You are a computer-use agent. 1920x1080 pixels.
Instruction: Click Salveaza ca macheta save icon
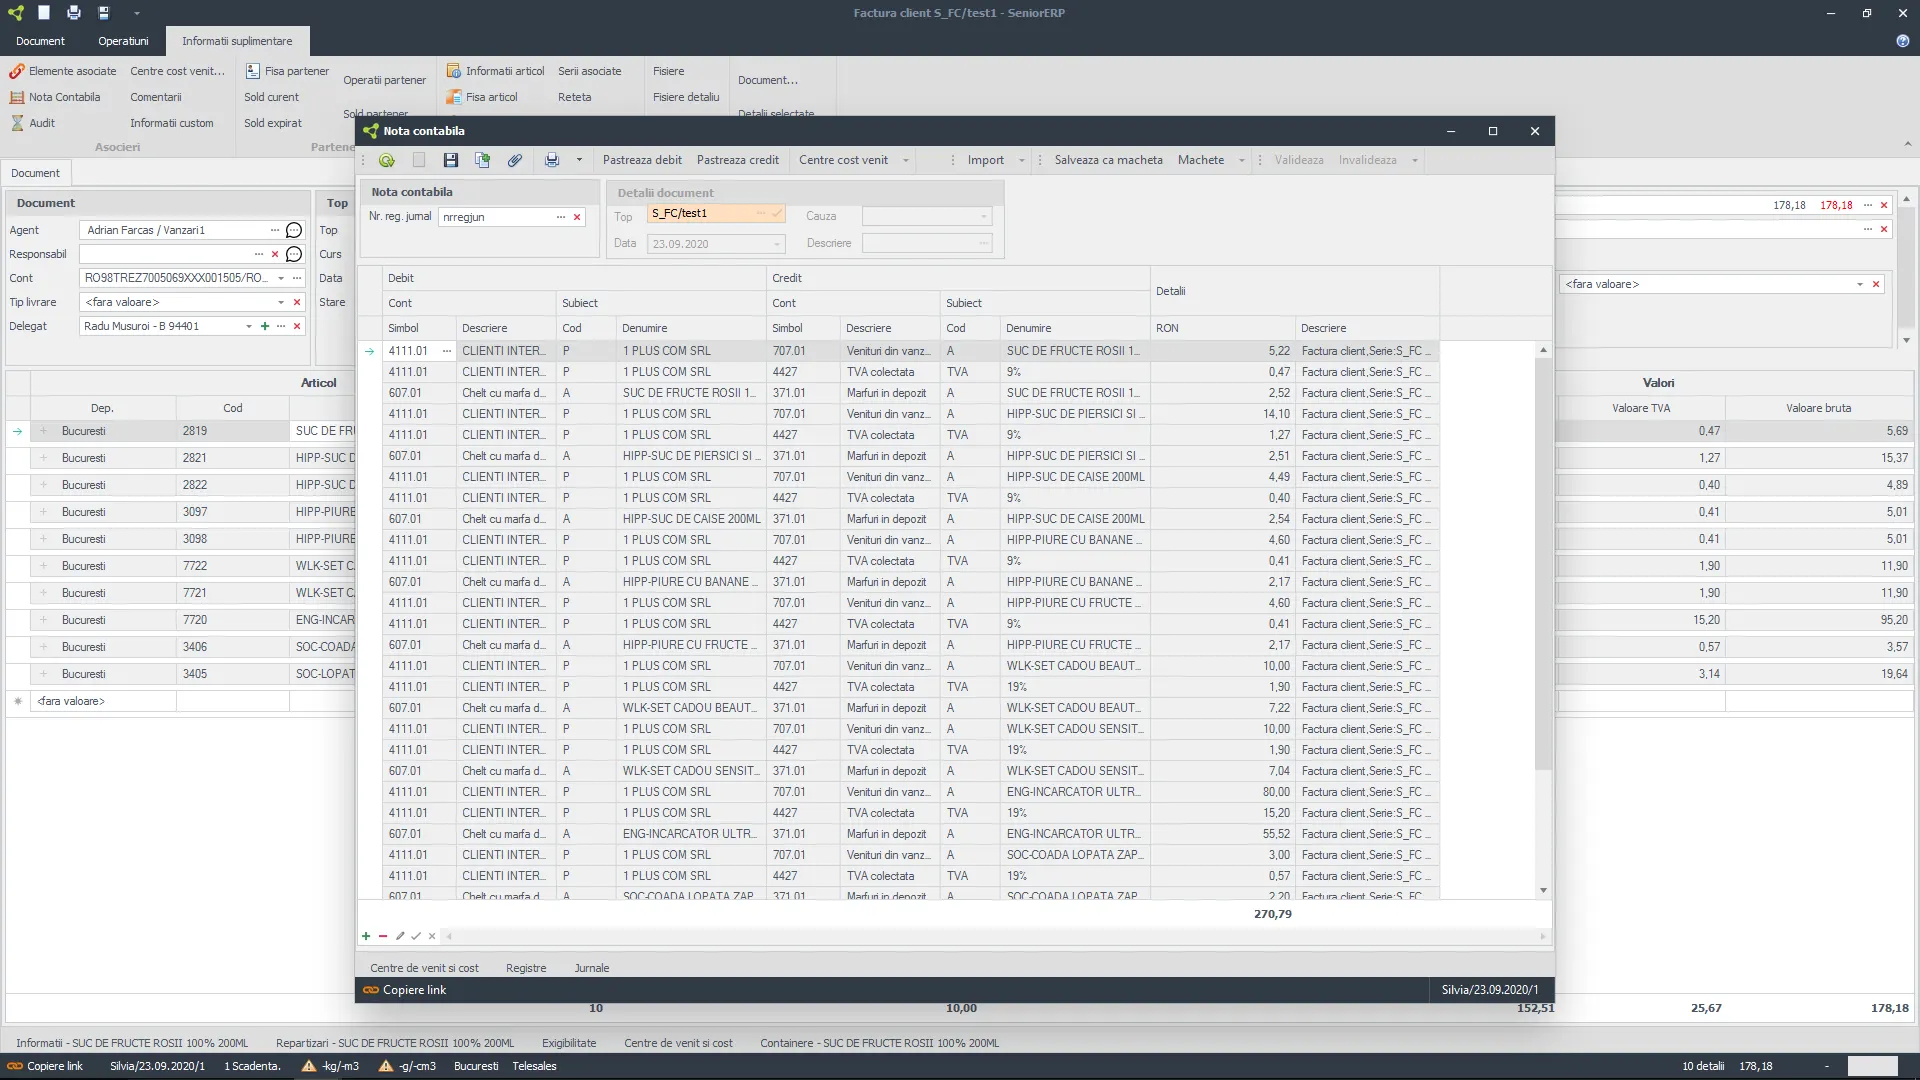tap(1109, 160)
